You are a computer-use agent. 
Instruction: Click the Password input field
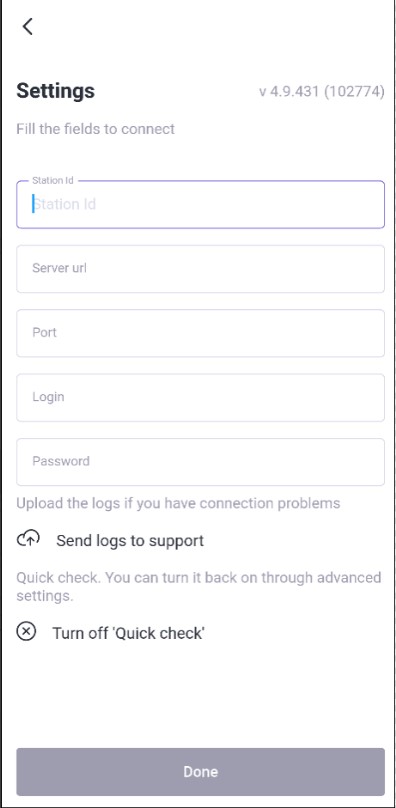pos(201,462)
